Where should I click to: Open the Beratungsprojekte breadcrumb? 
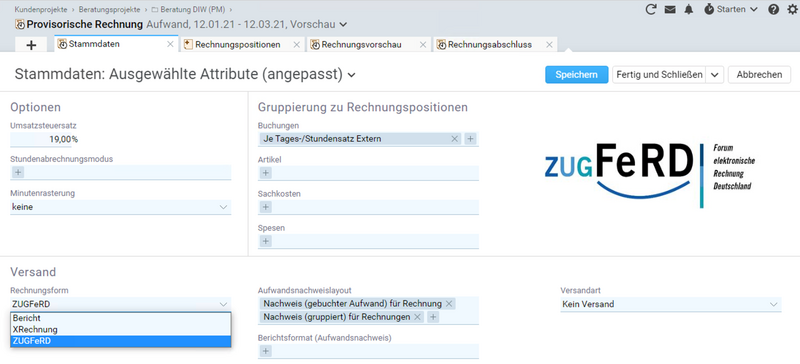(109, 10)
